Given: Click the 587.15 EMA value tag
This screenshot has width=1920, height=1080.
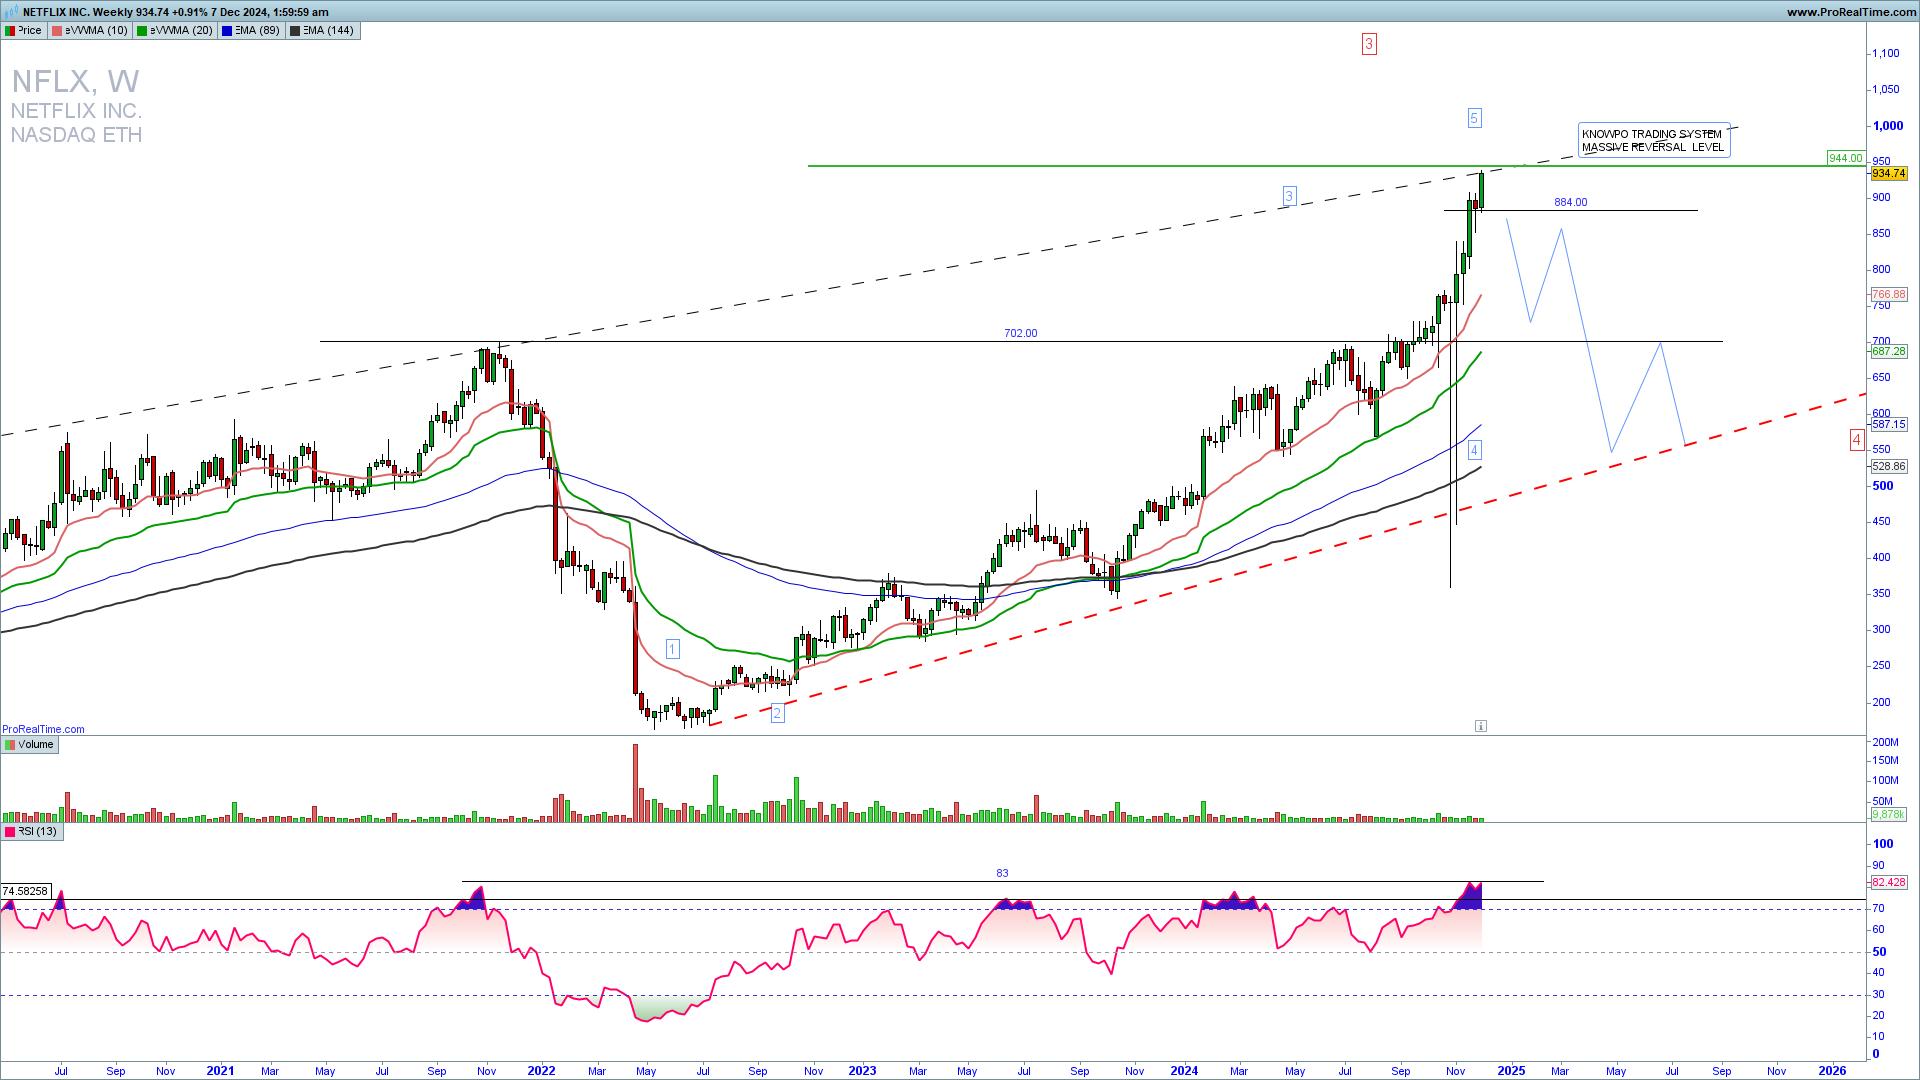Looking at the screenshot, I should pyautogui.click(x=1889, y=425).
